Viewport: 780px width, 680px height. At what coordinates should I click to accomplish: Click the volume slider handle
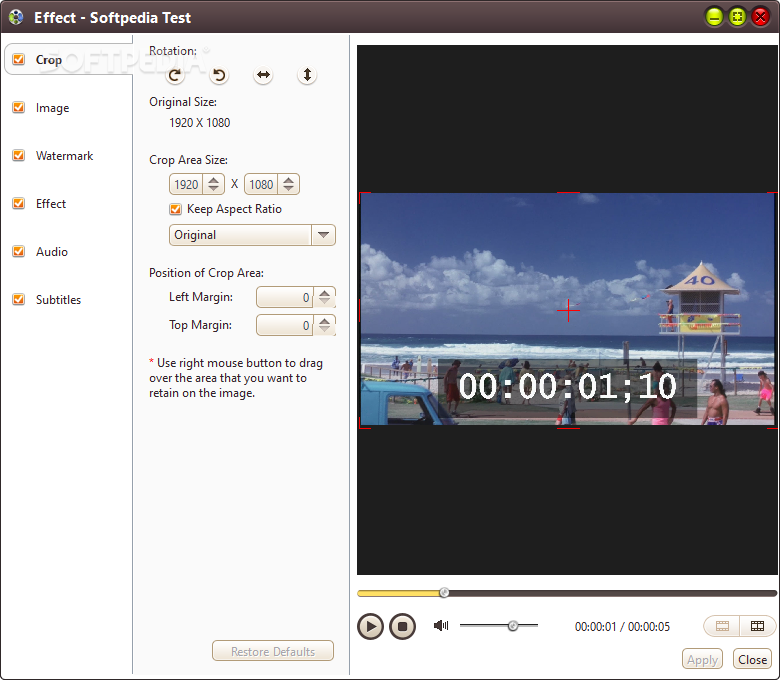[x=513, y=626]
